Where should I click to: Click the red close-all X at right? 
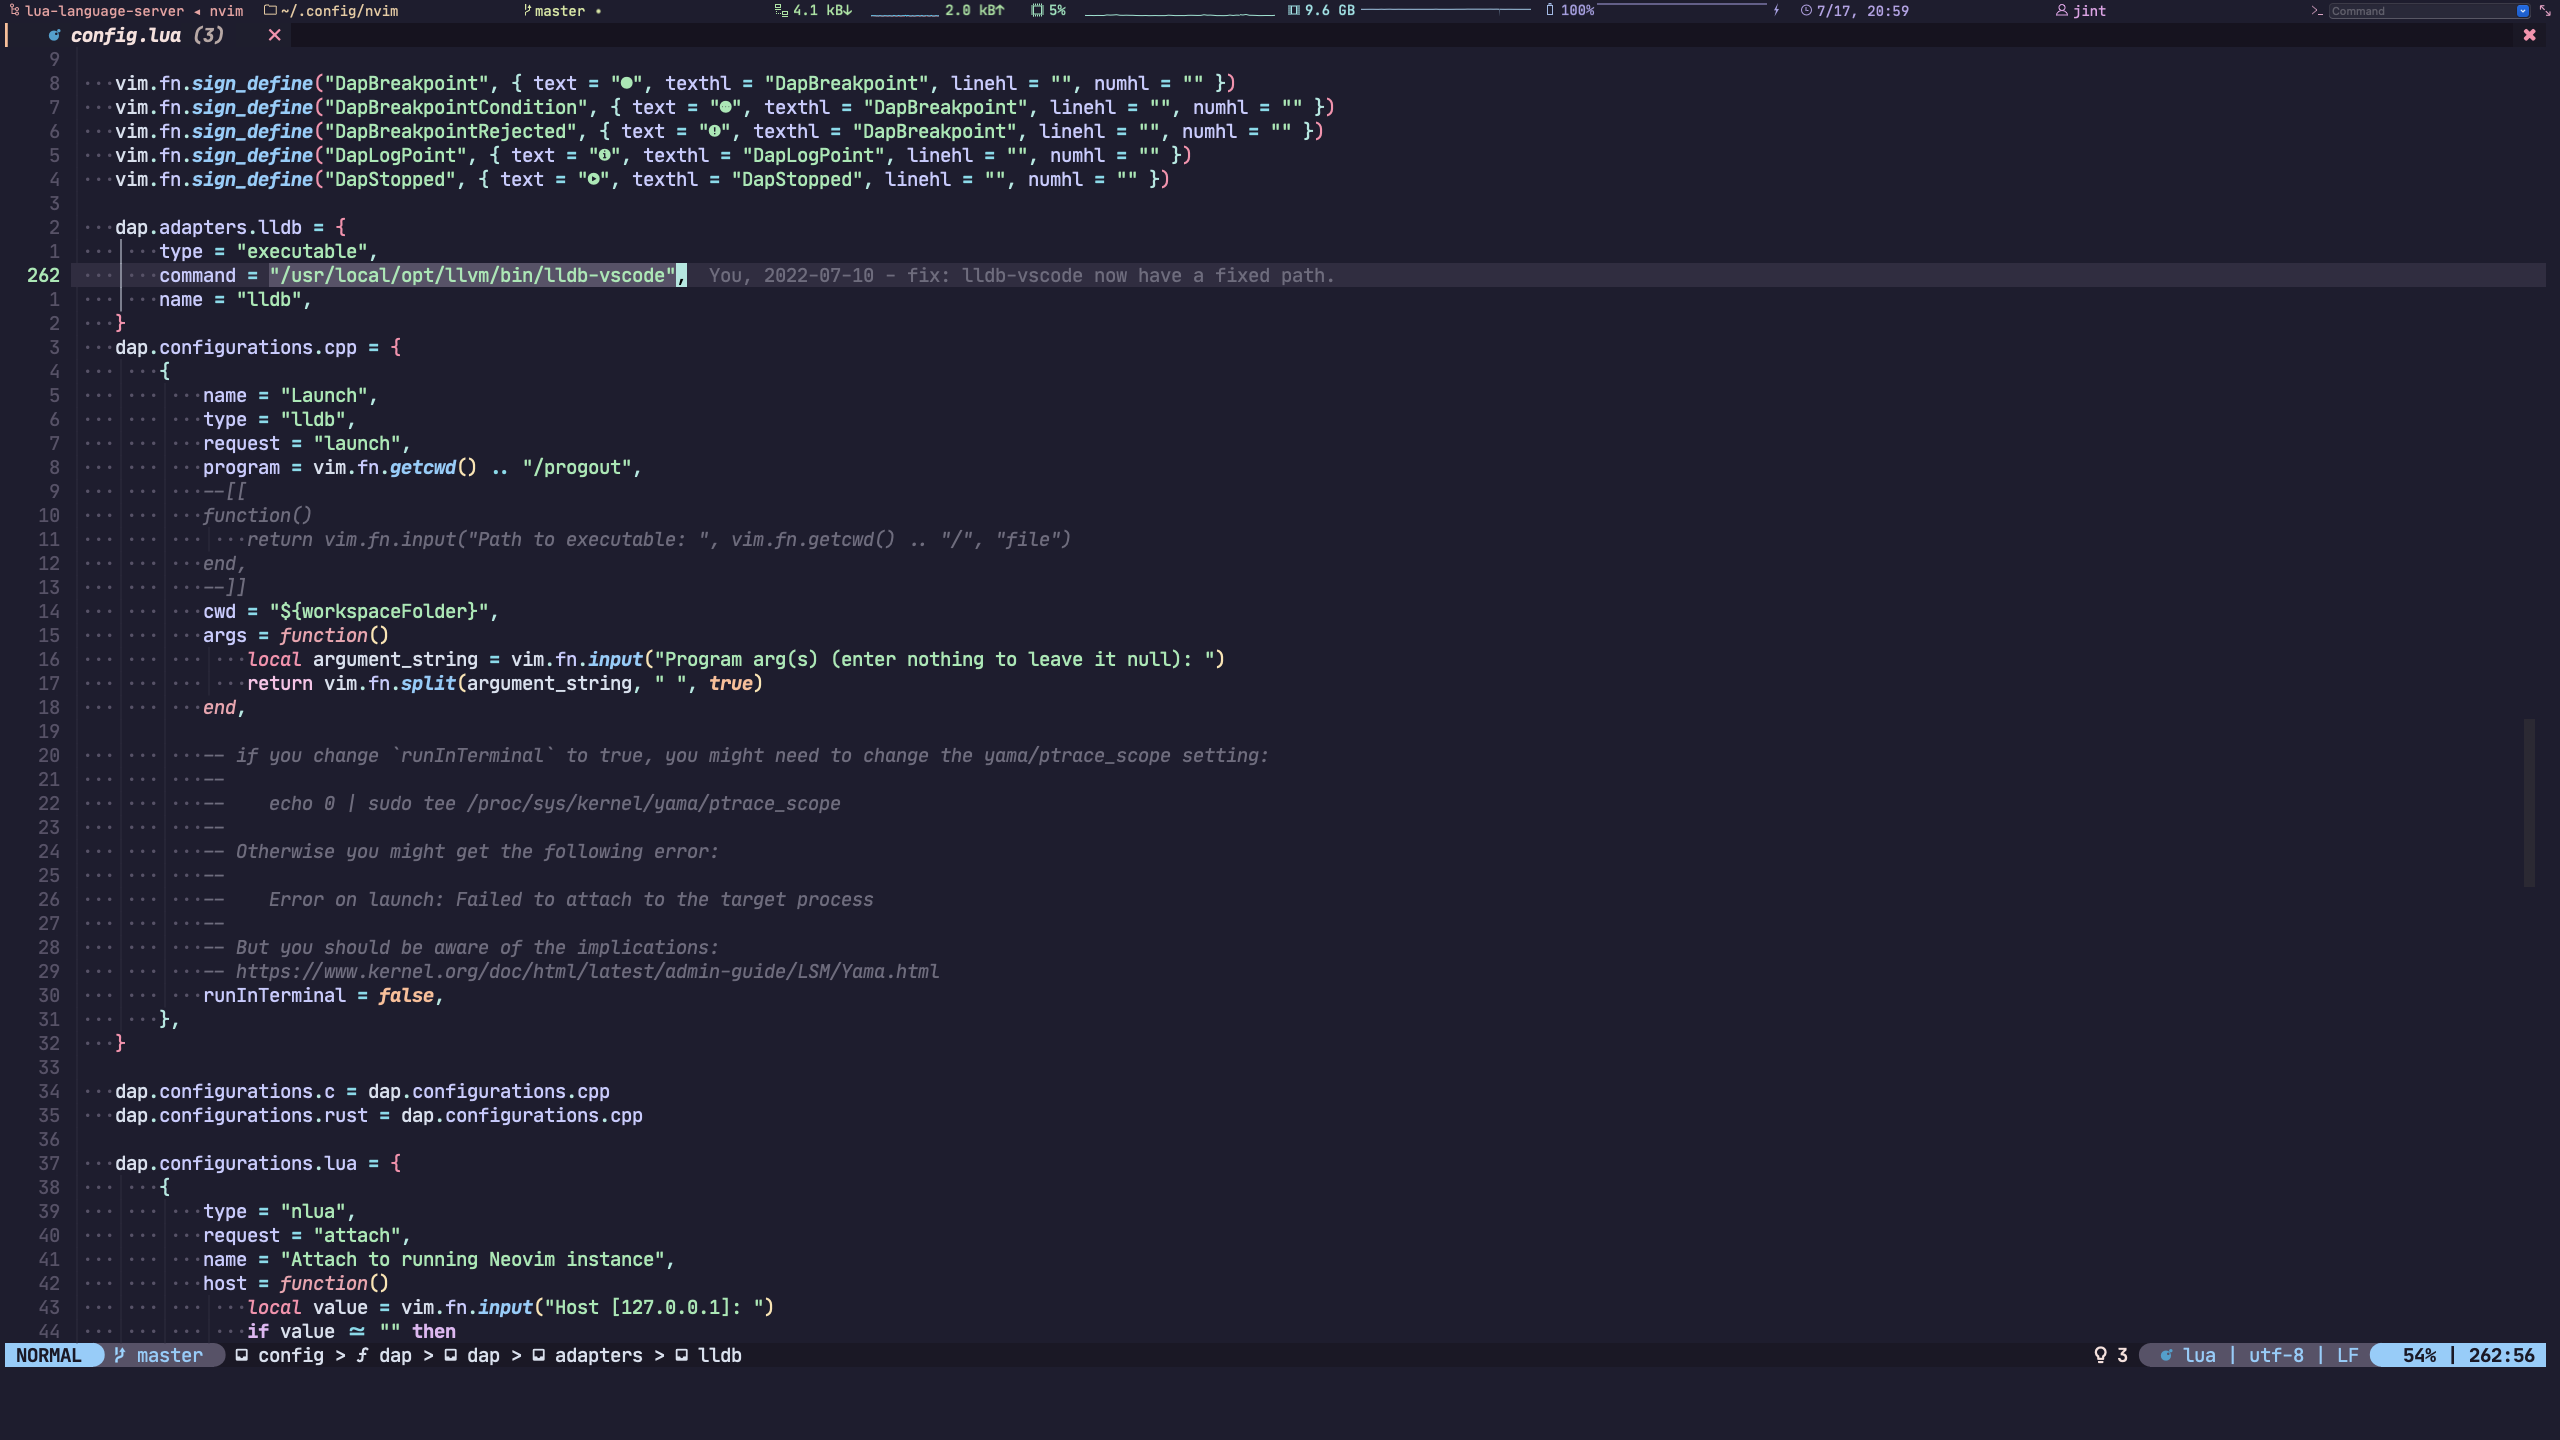[x=2529, y=35]
